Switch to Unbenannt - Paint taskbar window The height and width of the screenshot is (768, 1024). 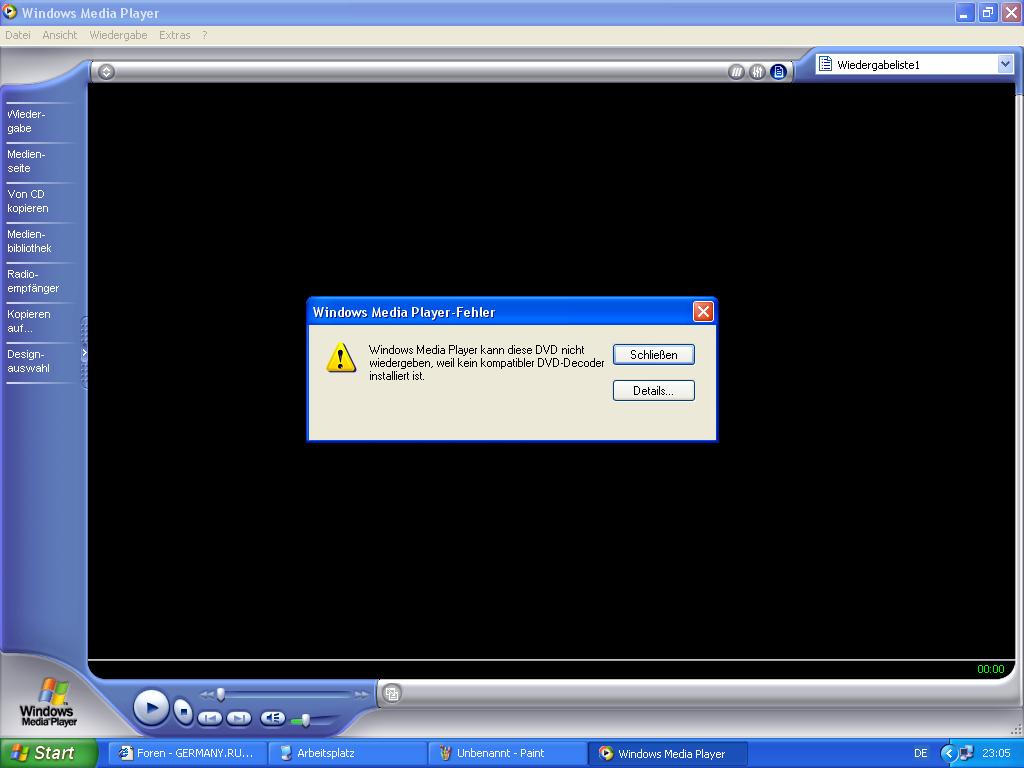click(x=508, y=754)
